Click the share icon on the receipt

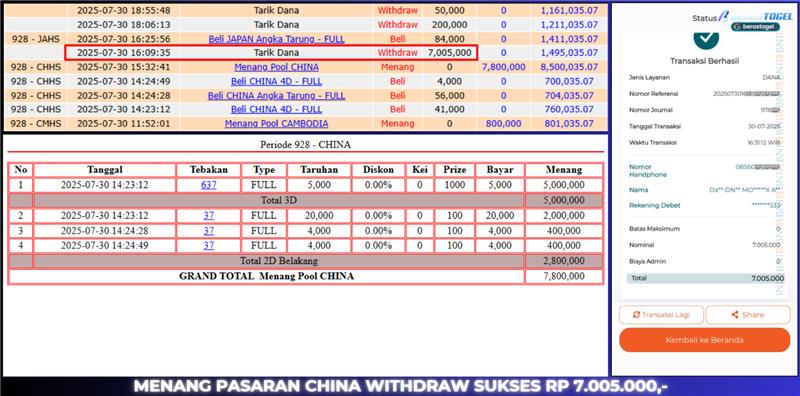coord(735,315)
